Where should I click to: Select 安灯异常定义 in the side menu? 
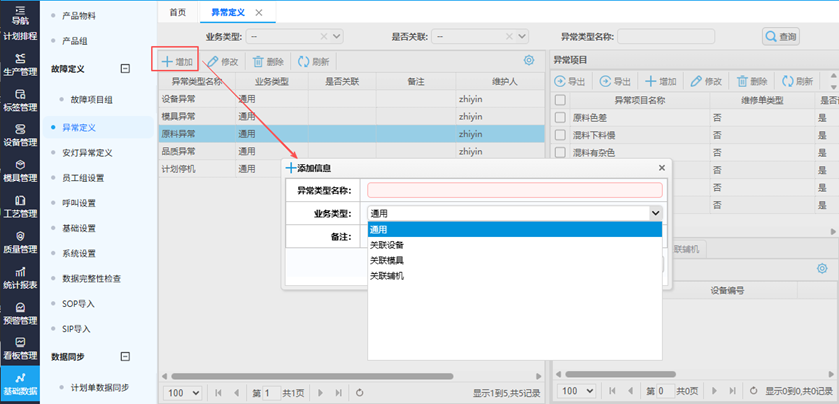pos(86,153)
